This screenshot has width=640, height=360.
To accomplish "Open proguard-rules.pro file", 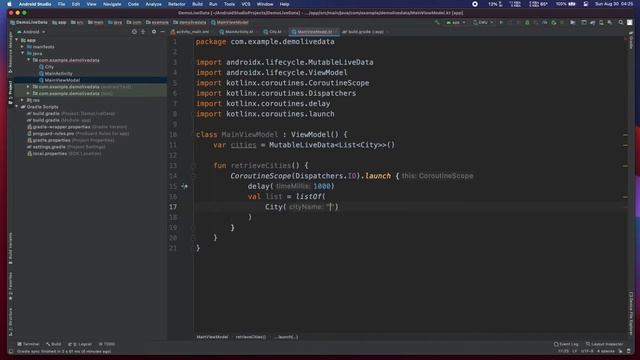I will click(x=78, y=133).
